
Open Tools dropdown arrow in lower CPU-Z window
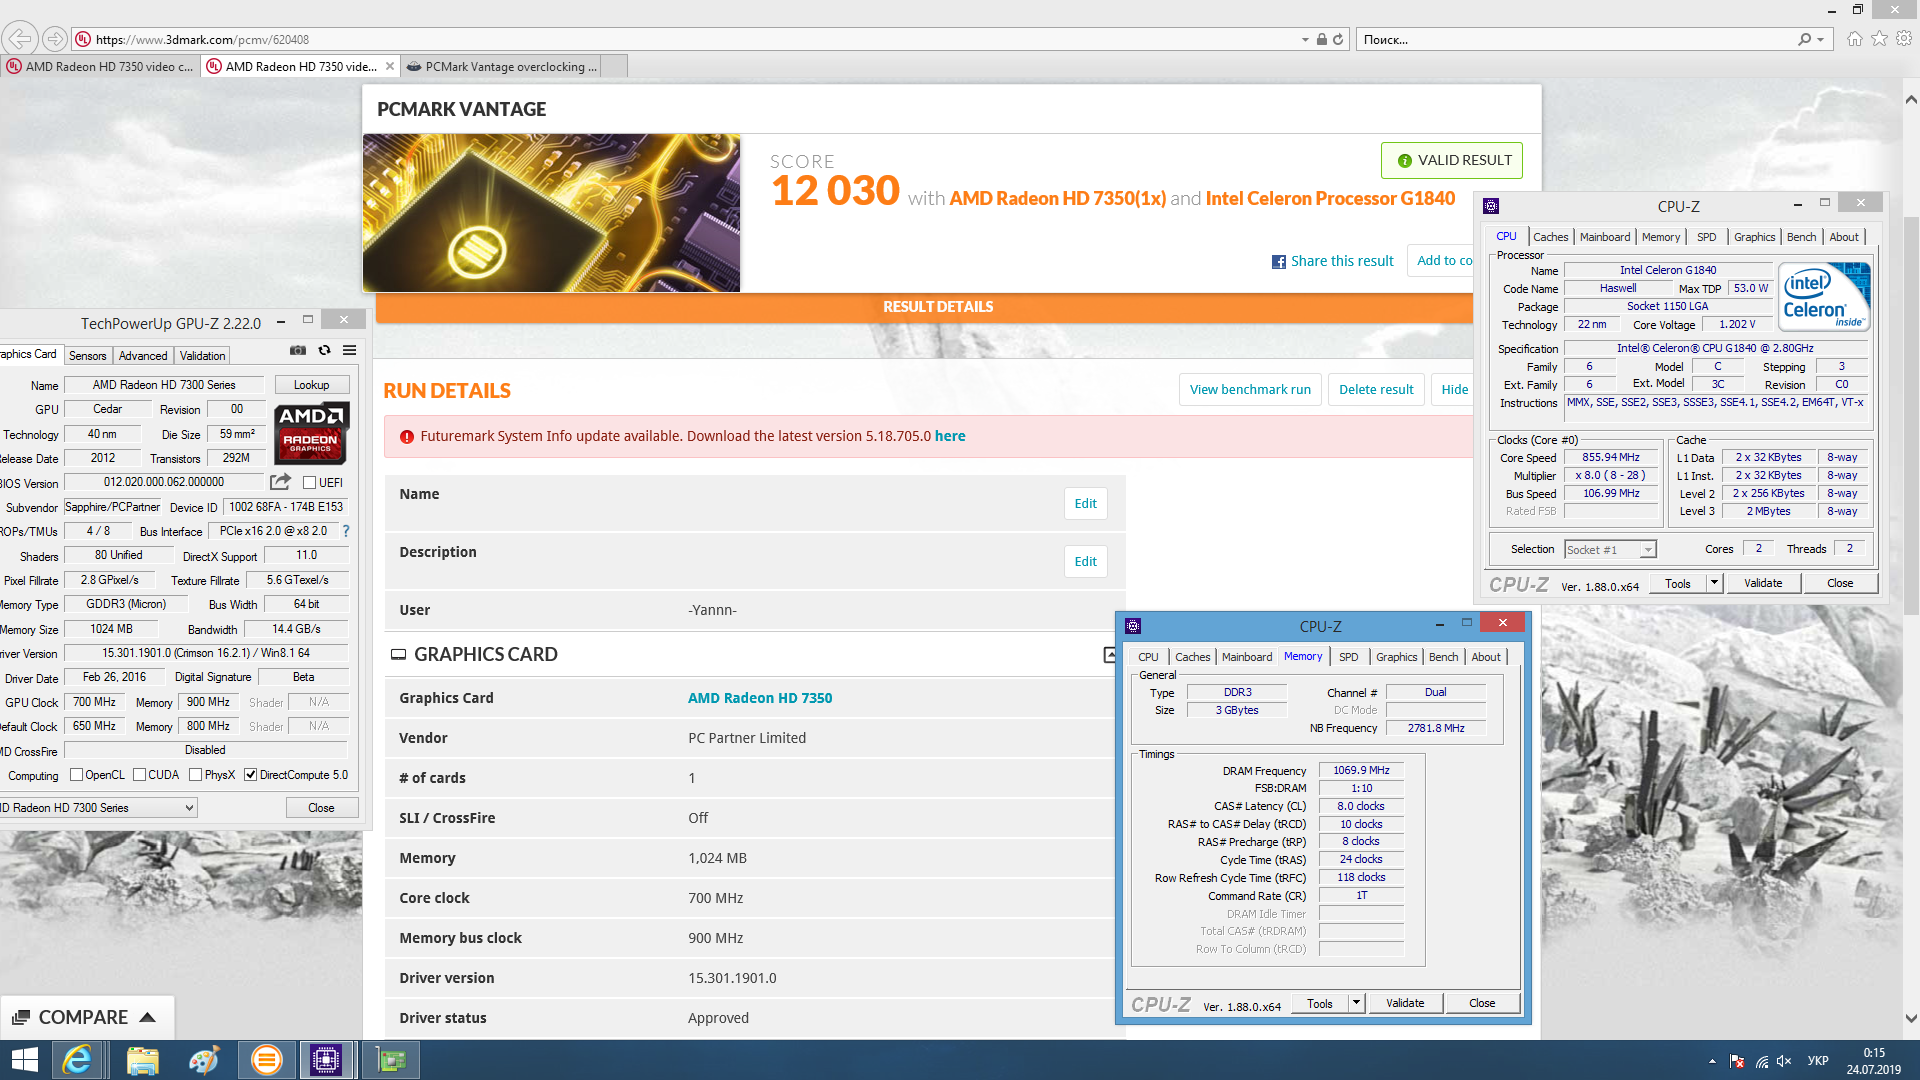point(1356,1003)
